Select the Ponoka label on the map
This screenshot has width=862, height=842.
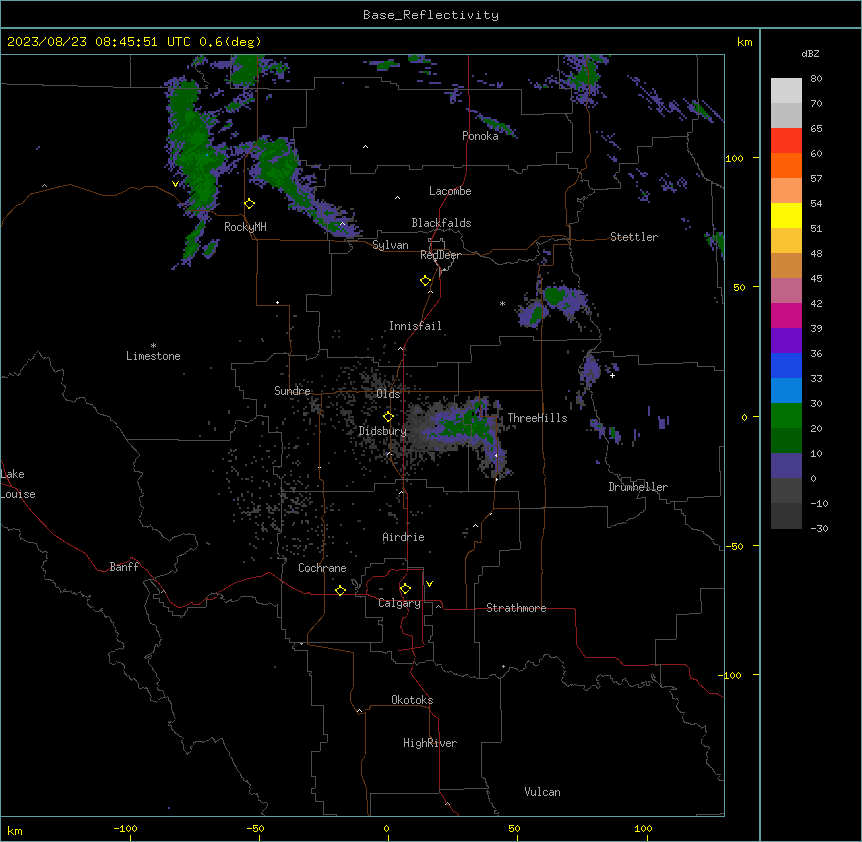click(480, 136)
